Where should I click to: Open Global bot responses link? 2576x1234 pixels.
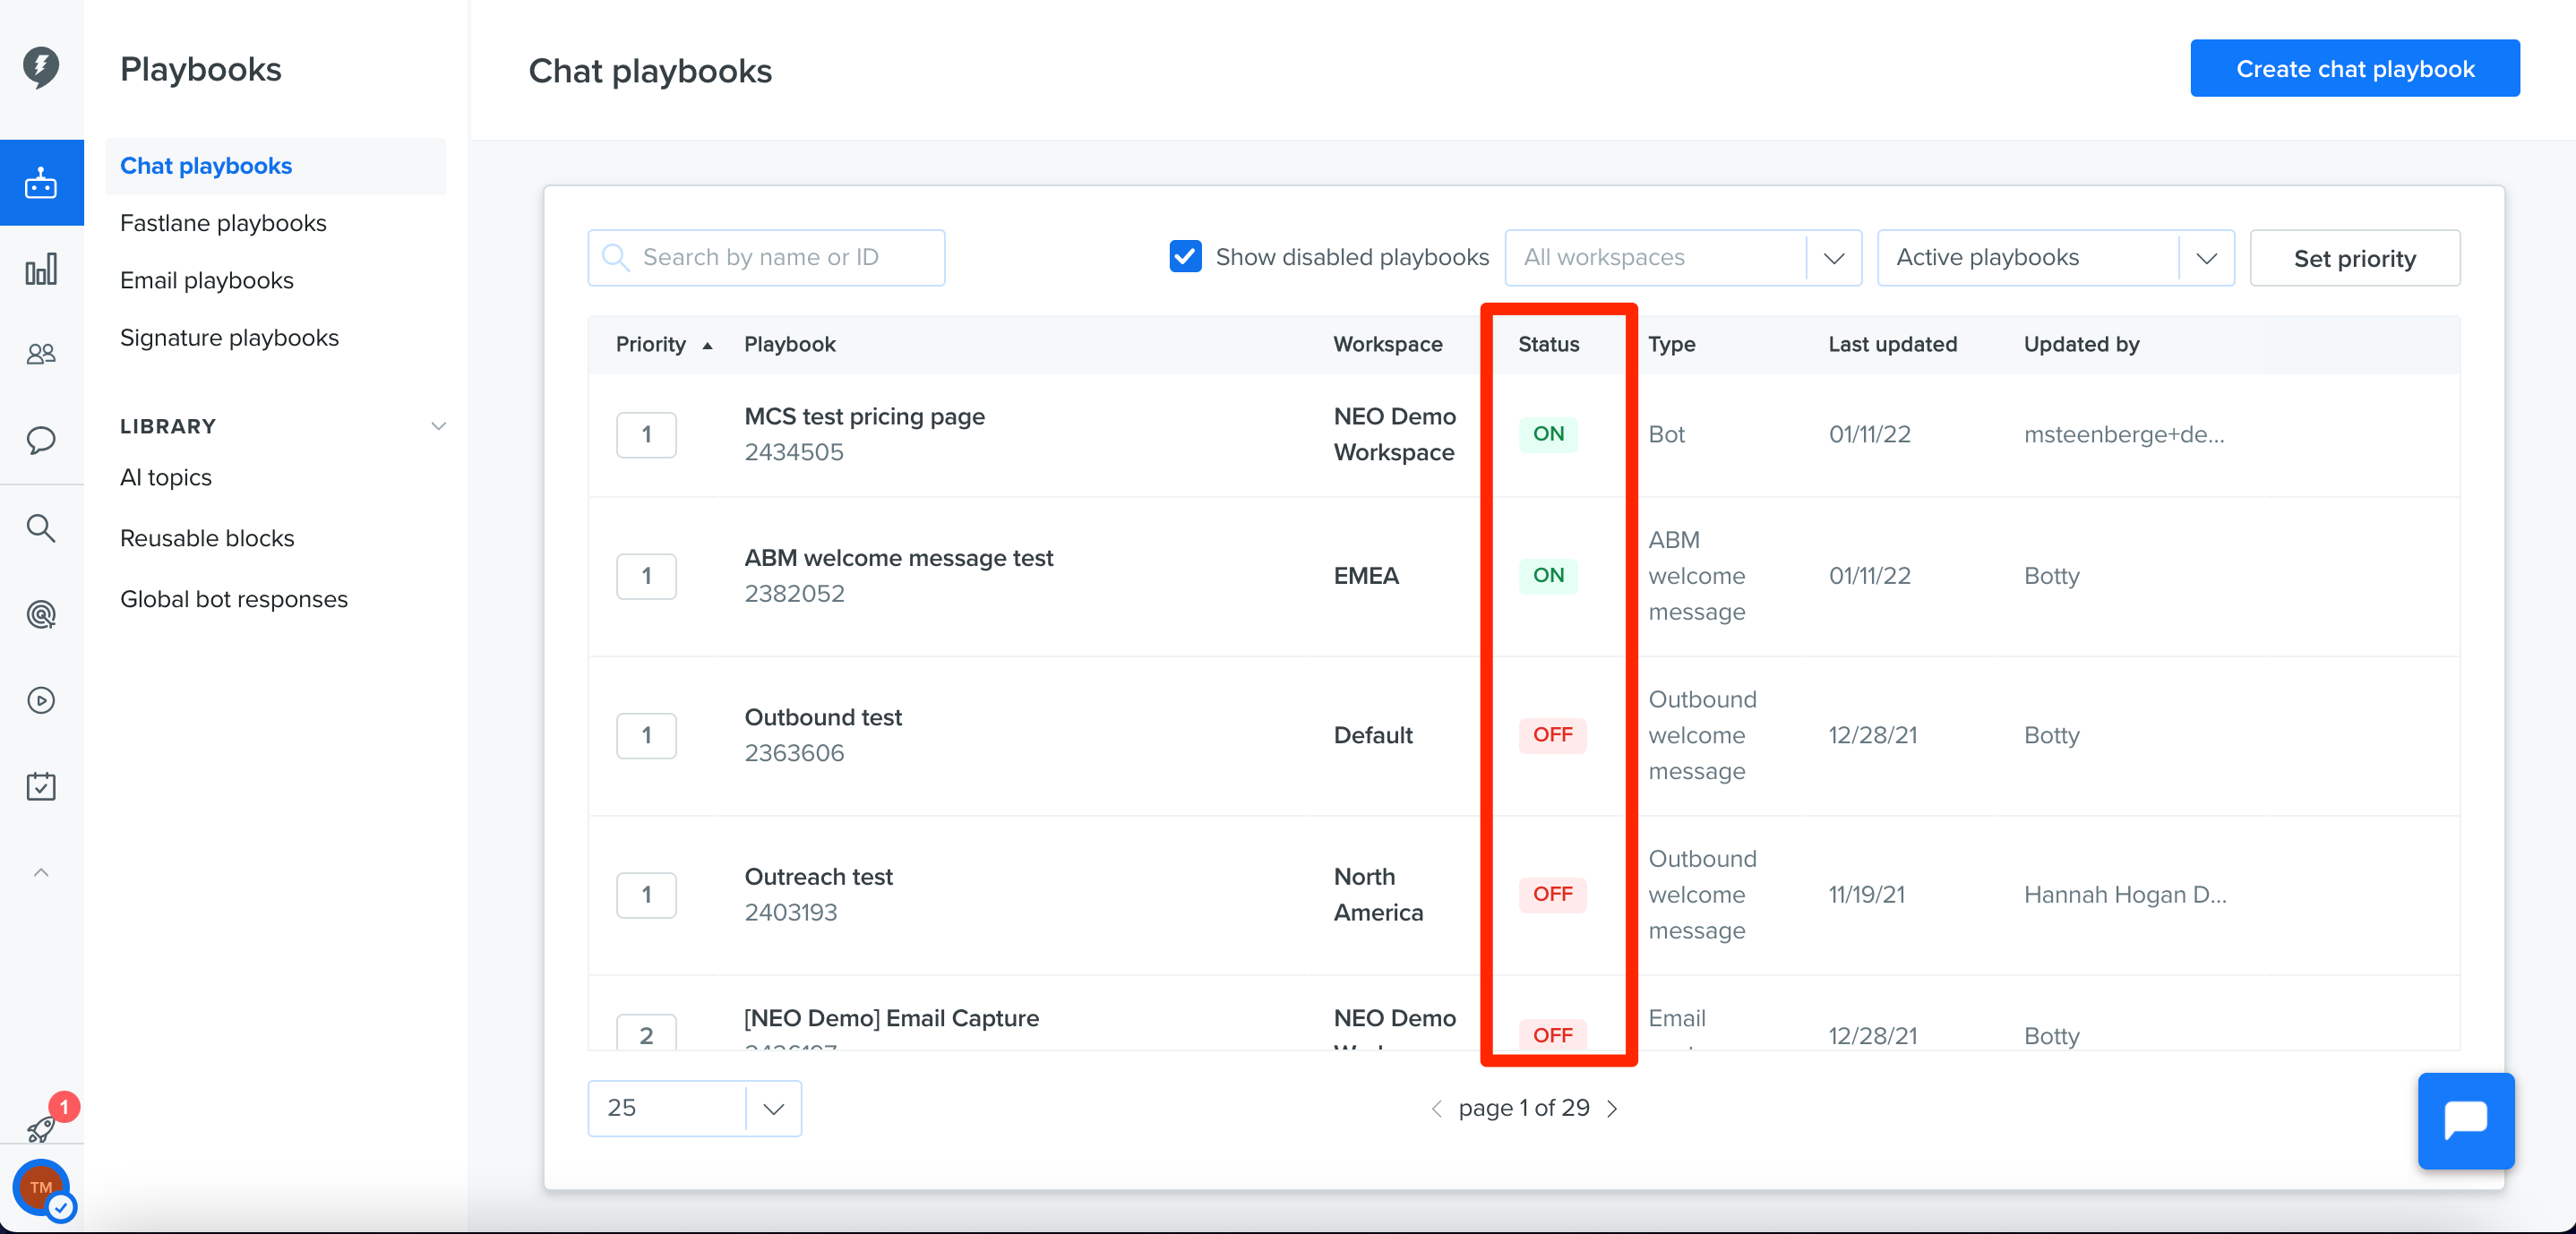pos(234,600)
